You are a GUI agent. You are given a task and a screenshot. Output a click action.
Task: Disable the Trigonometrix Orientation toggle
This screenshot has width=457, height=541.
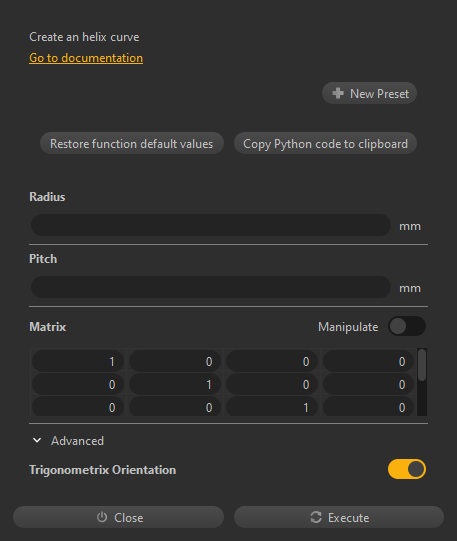[x=407, y=469]
